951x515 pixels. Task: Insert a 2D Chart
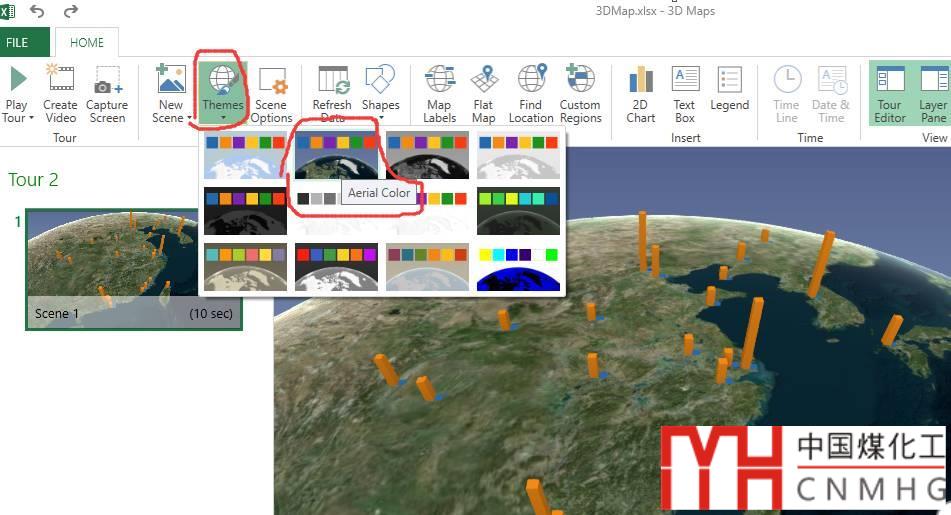point(640,93)
